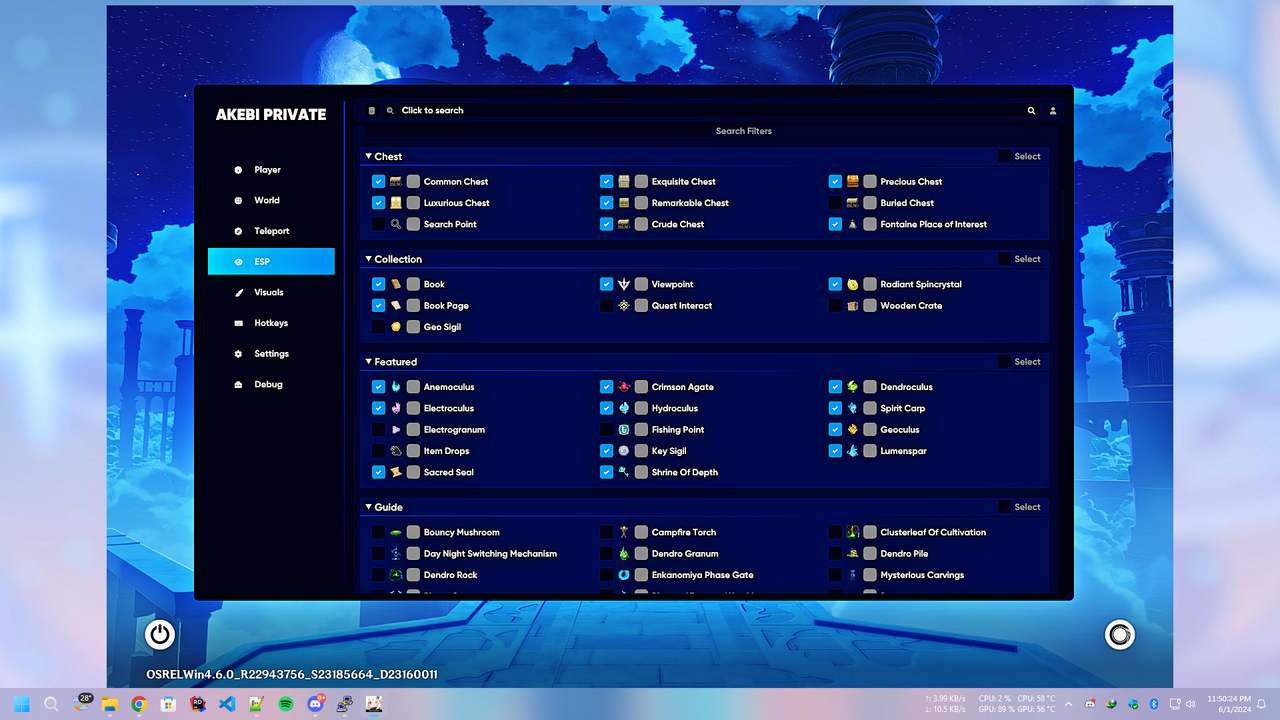Collapse the Featured section
Image resolution: width=1280 pixels, height=720 pixels.
368,362
